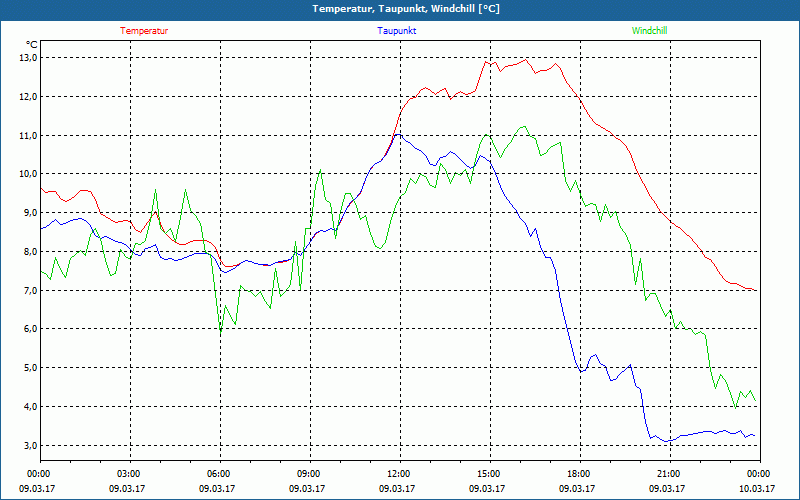Screen dimensions: 800x500
Task: Click the 03:00 time axis label
Action: (131, 474)
